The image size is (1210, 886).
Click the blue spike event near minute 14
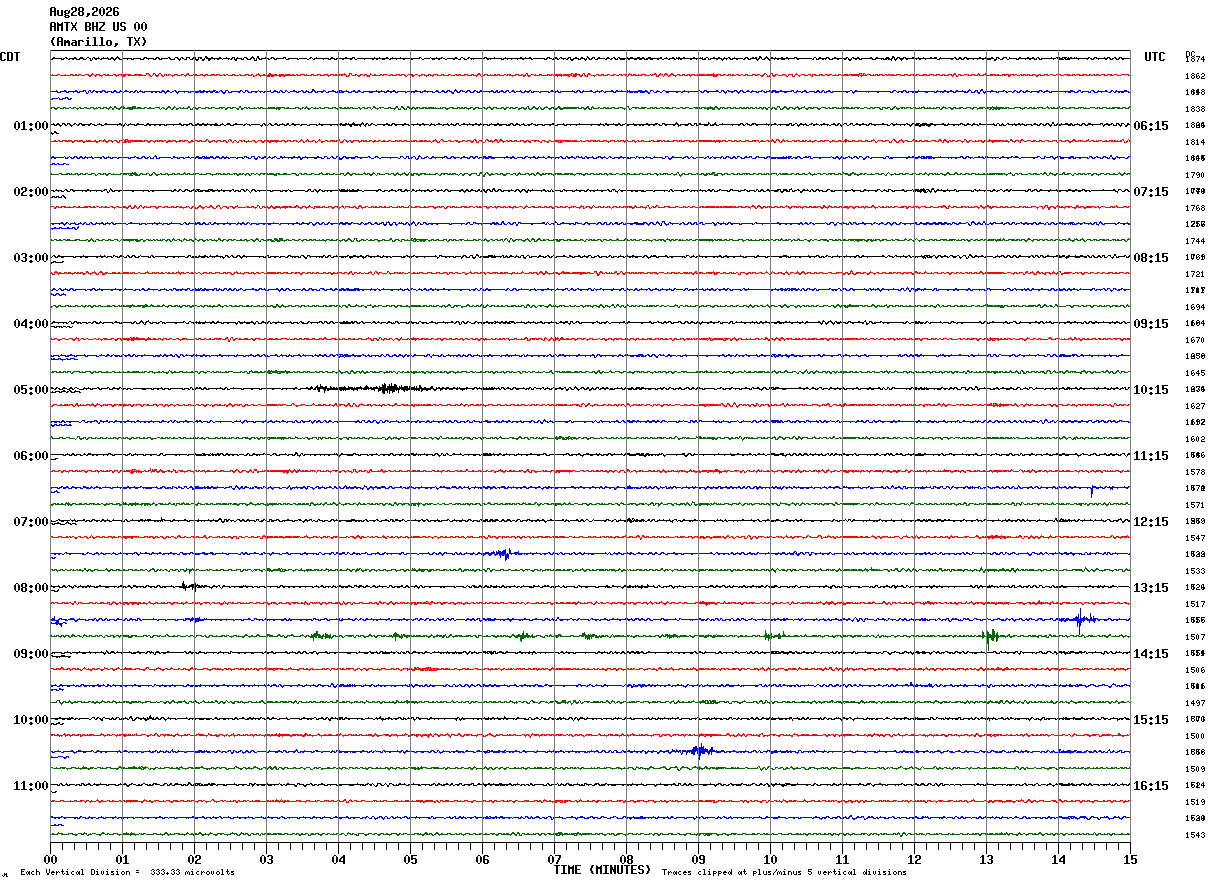[x=1080, y=620]
